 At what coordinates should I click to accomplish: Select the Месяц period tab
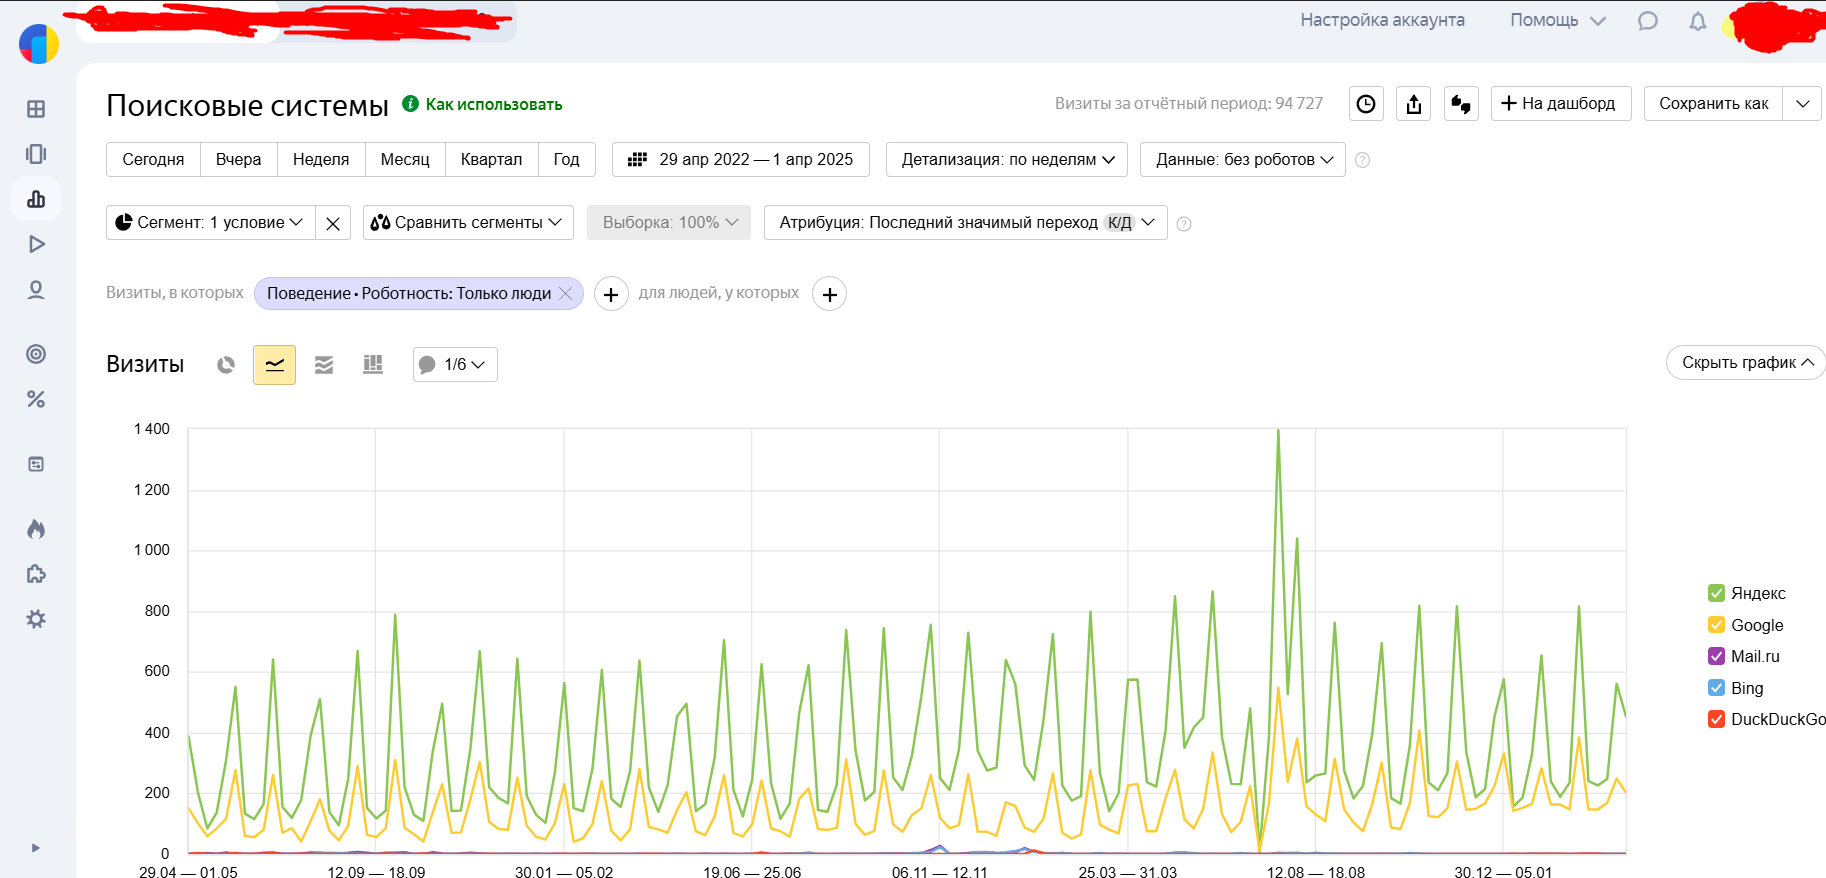pos(404,160)
